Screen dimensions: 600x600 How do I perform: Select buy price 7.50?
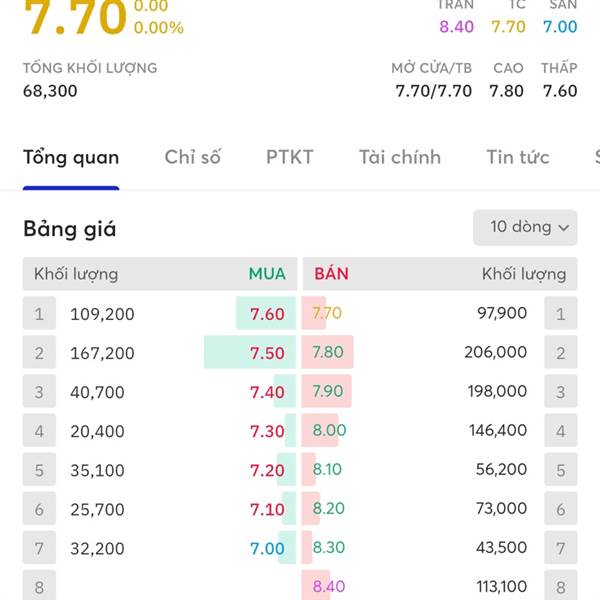tap(267, 353)
